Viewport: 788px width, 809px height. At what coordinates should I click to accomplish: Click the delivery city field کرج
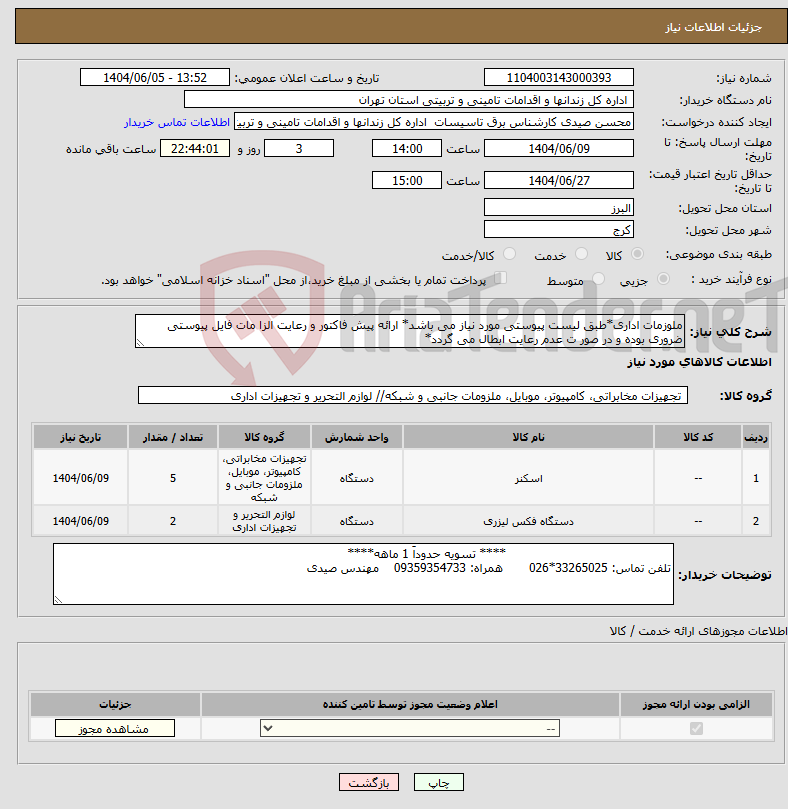point(559,230)
